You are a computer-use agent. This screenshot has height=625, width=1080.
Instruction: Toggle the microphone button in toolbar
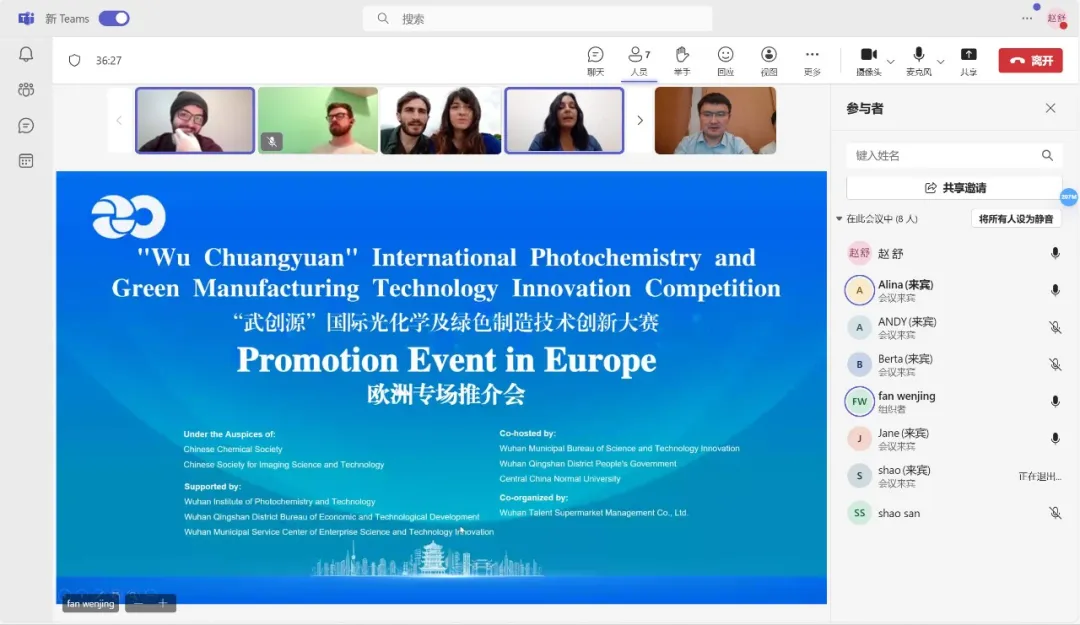pyautogui.click(x=918, y=61)
